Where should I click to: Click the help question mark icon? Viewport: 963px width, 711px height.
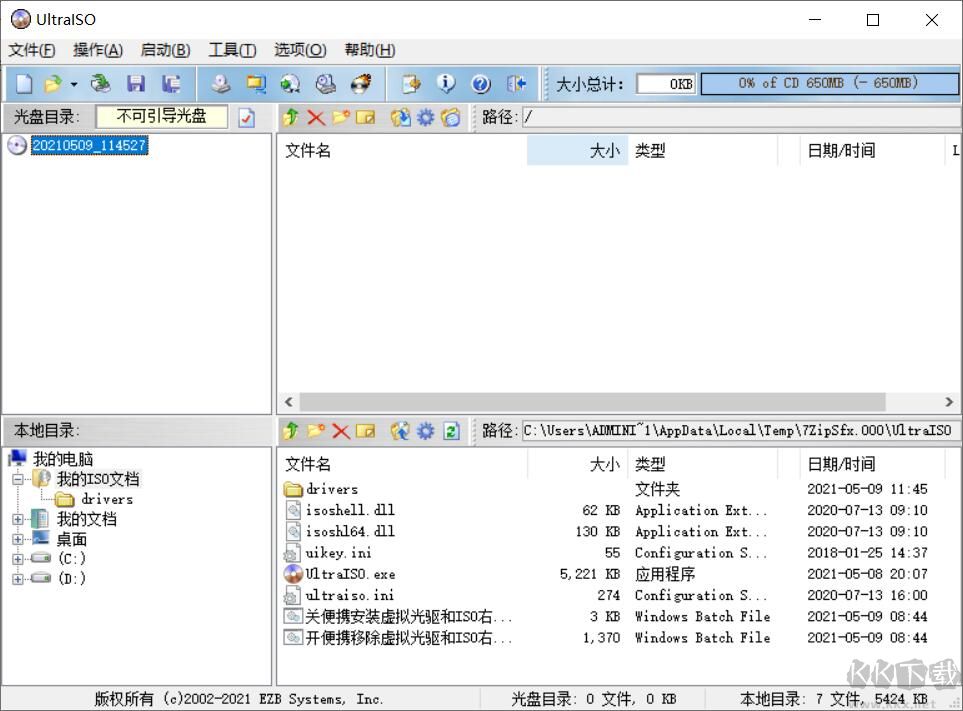[480, 84]
